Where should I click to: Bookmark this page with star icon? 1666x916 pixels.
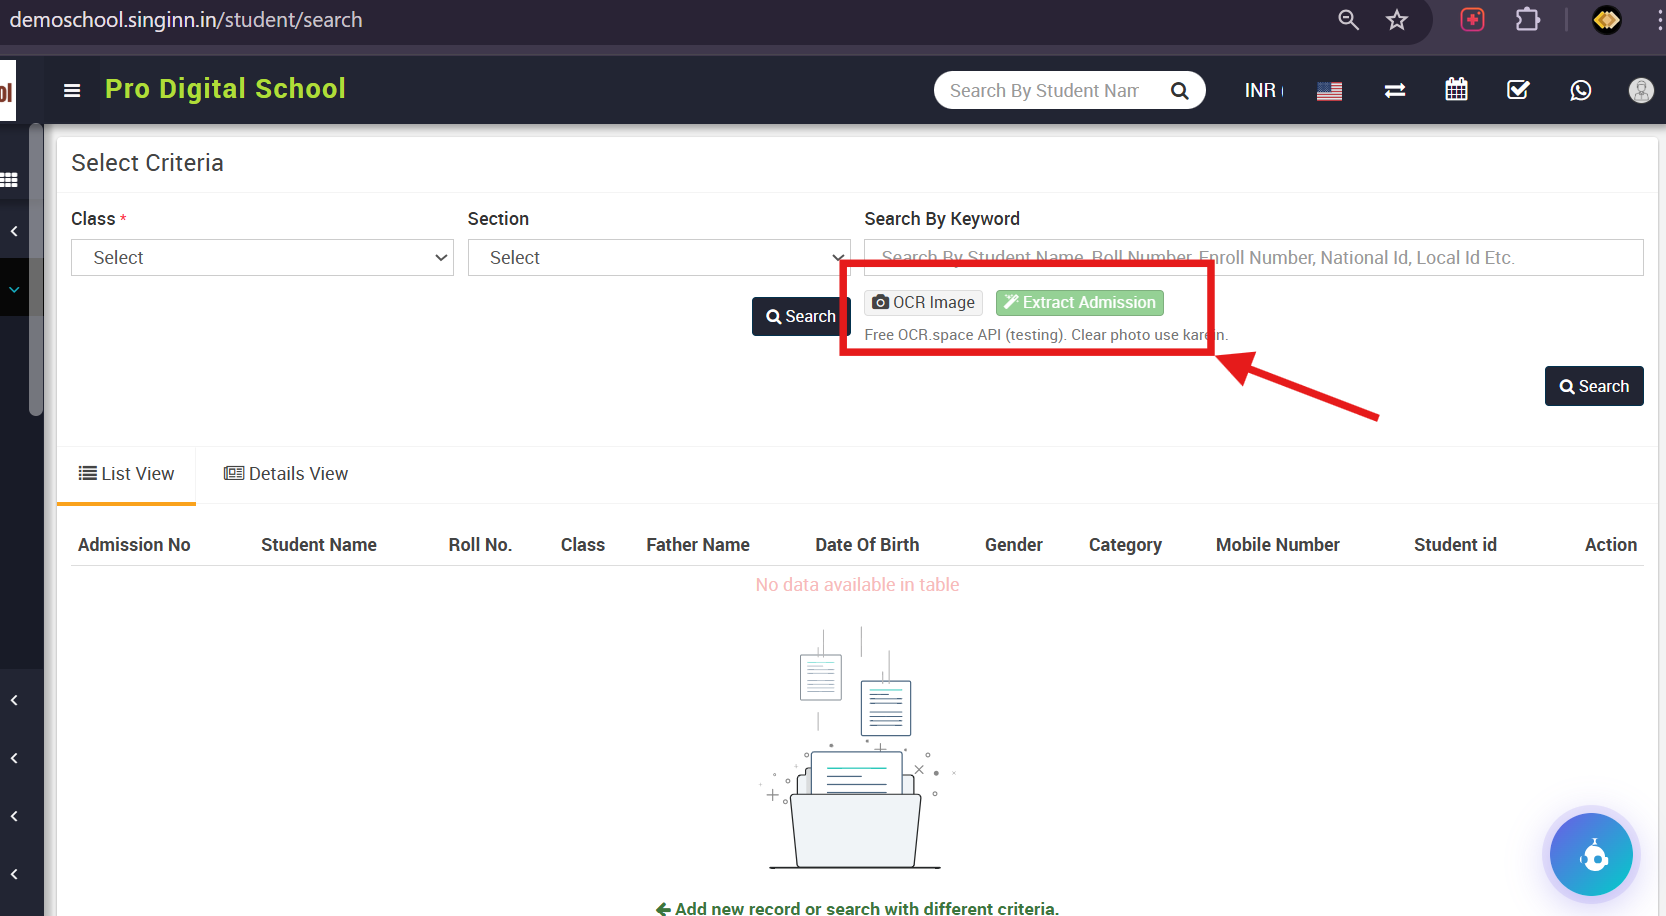click(1397, 20)
